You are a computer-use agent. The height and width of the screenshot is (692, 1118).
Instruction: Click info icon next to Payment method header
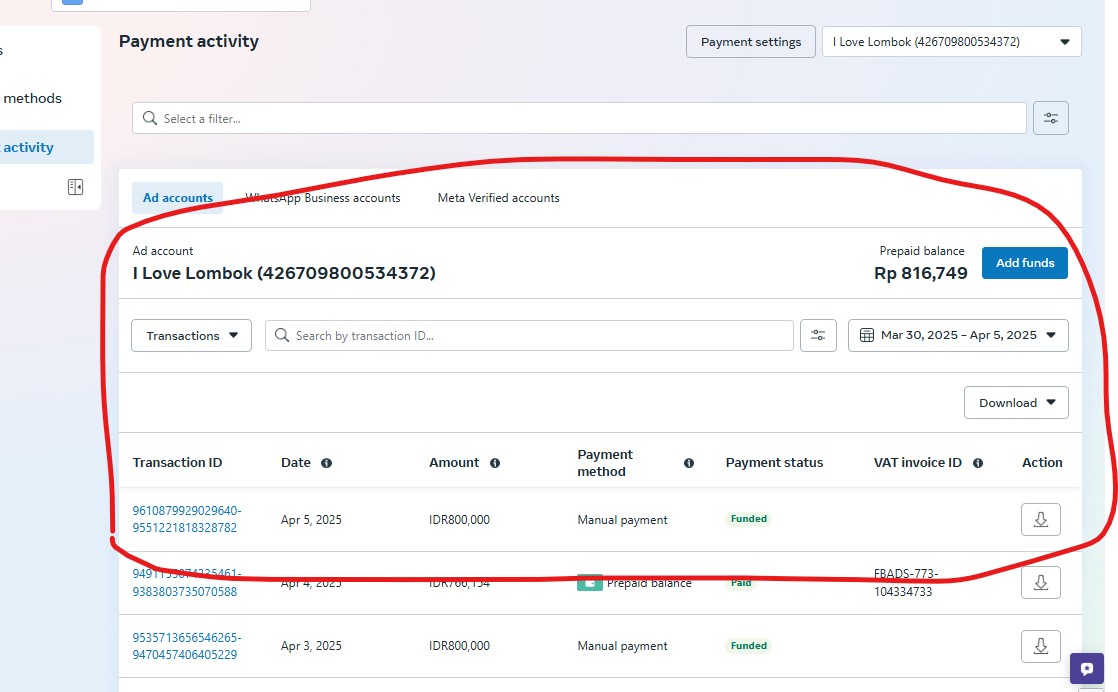point(688,463)
